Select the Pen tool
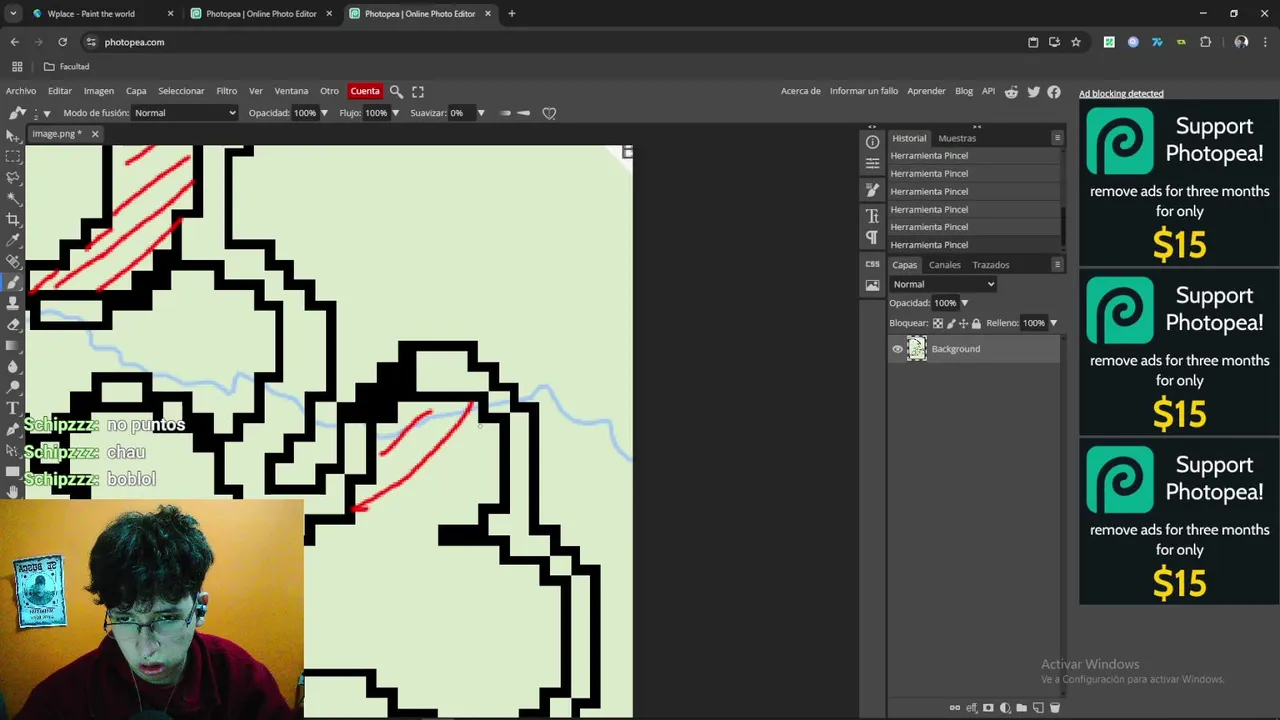The image size is (1280, 720). (x=12, y=429)
